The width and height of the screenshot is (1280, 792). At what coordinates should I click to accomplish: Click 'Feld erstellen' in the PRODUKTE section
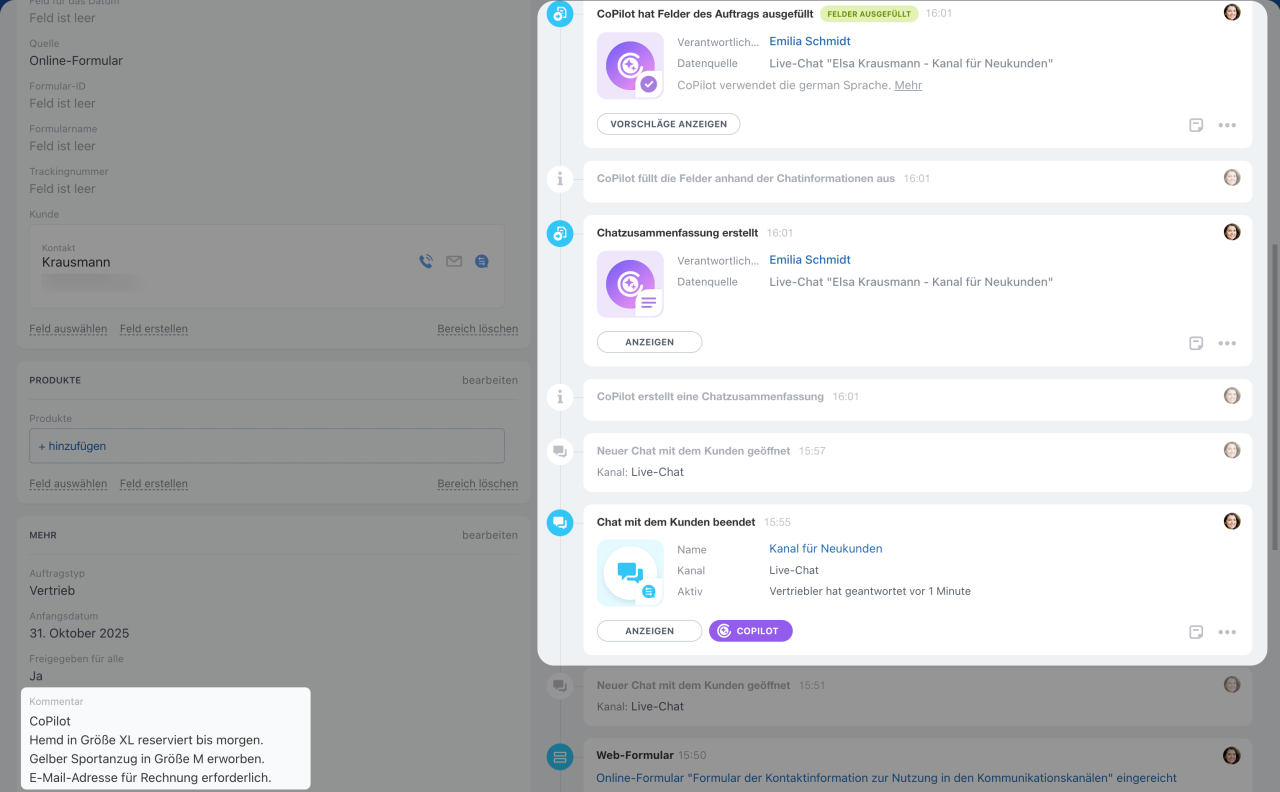[x=154, y=484]
